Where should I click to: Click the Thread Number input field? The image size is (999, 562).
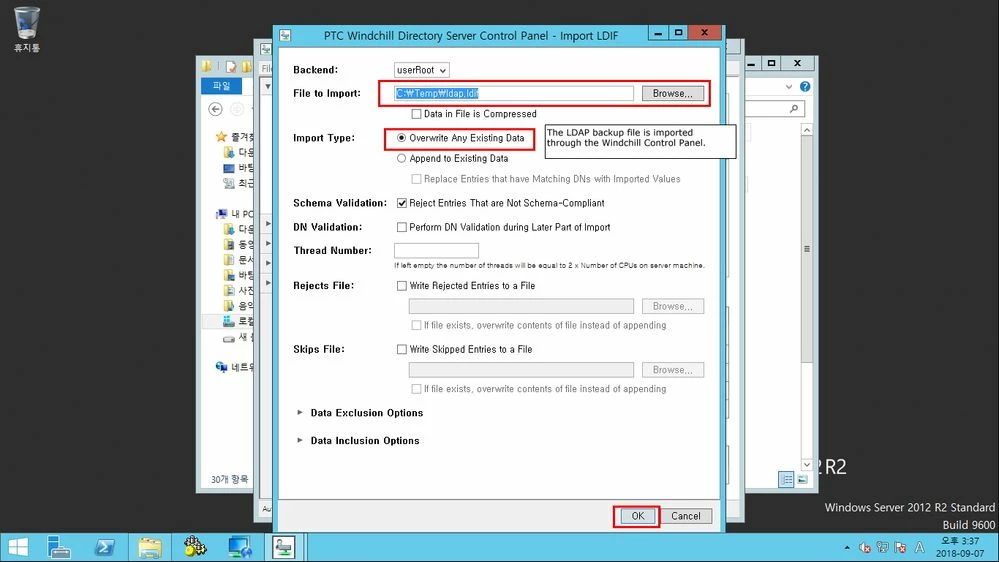click(x=436, y=250)
